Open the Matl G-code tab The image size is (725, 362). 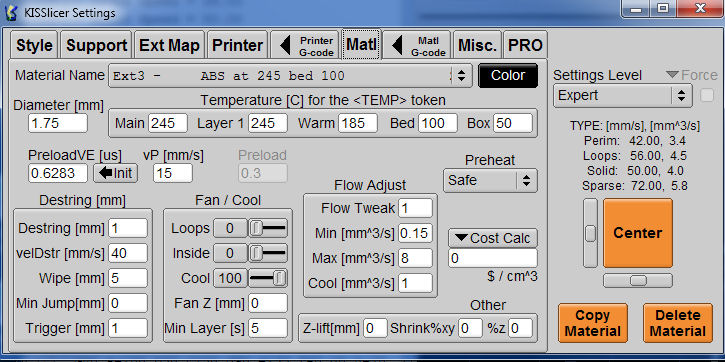[417, 45]
